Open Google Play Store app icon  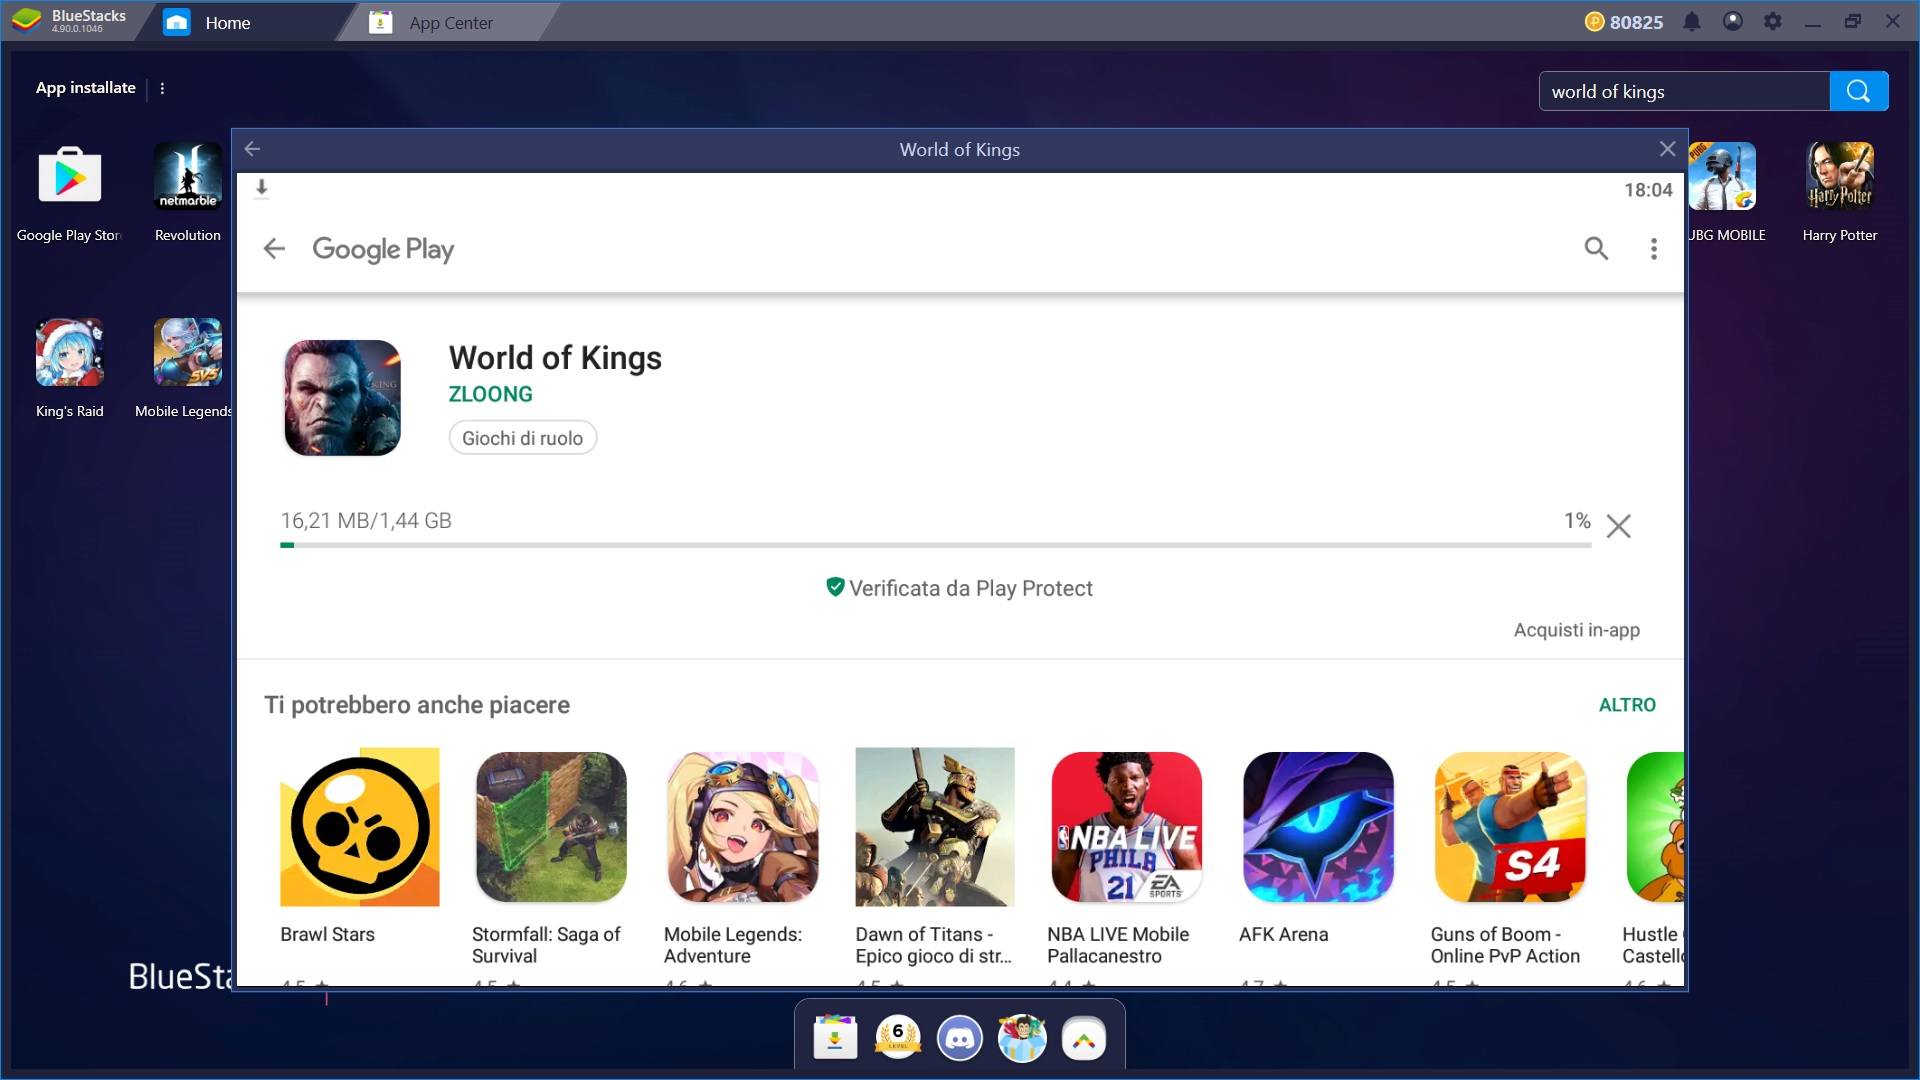click(69, 177)
